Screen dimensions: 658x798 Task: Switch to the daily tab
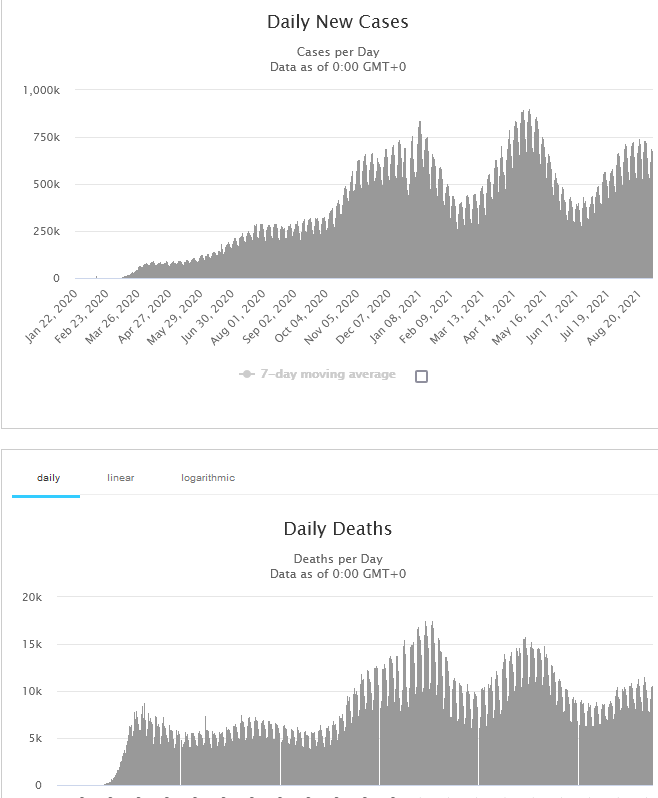tap(48, 478)
